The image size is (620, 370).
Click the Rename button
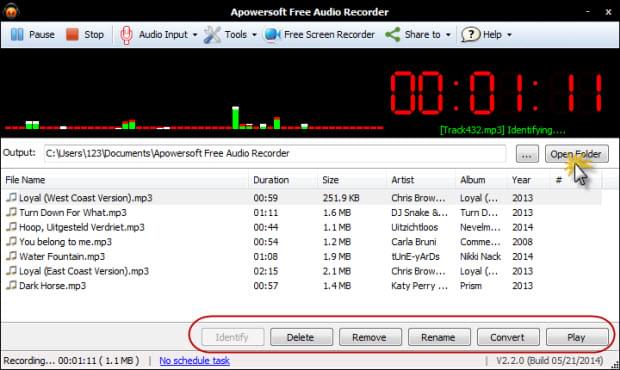coord(439,337)
